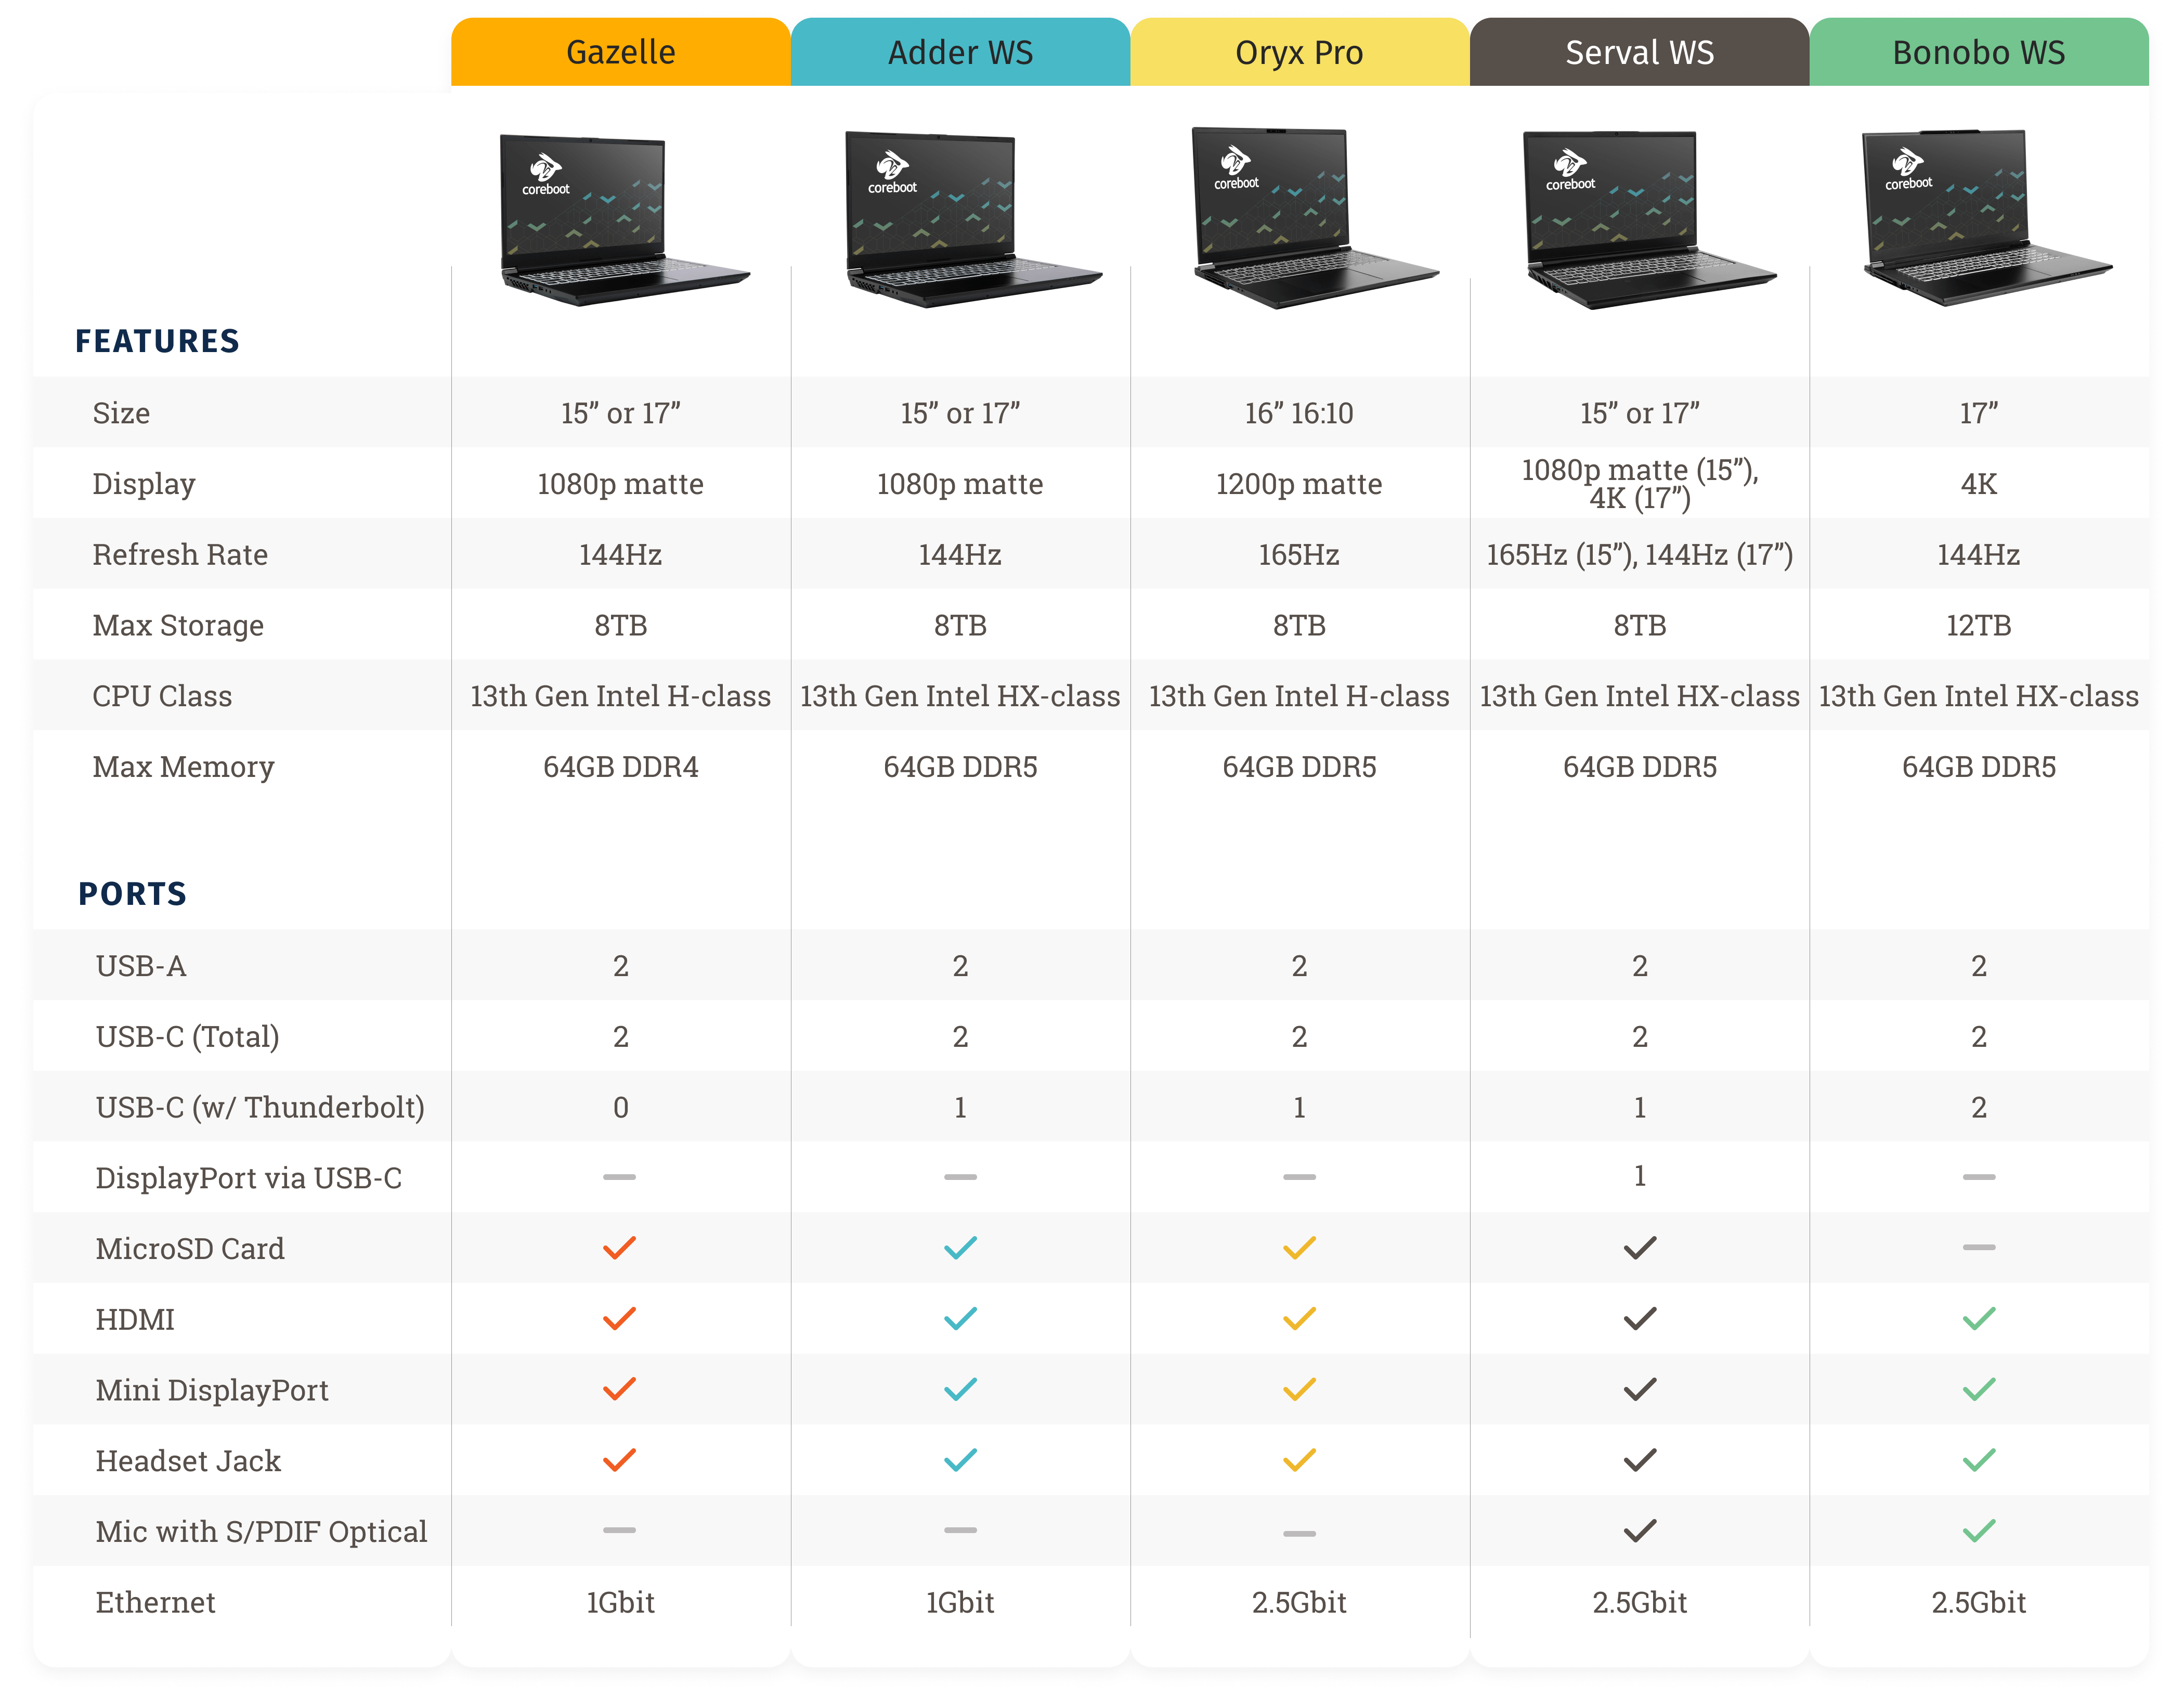Click the 165Hz (15"), 144Hz (17") refresh value
Screen dimensions: 2184x1700
pyautogui.click(x=1639, y=554)
